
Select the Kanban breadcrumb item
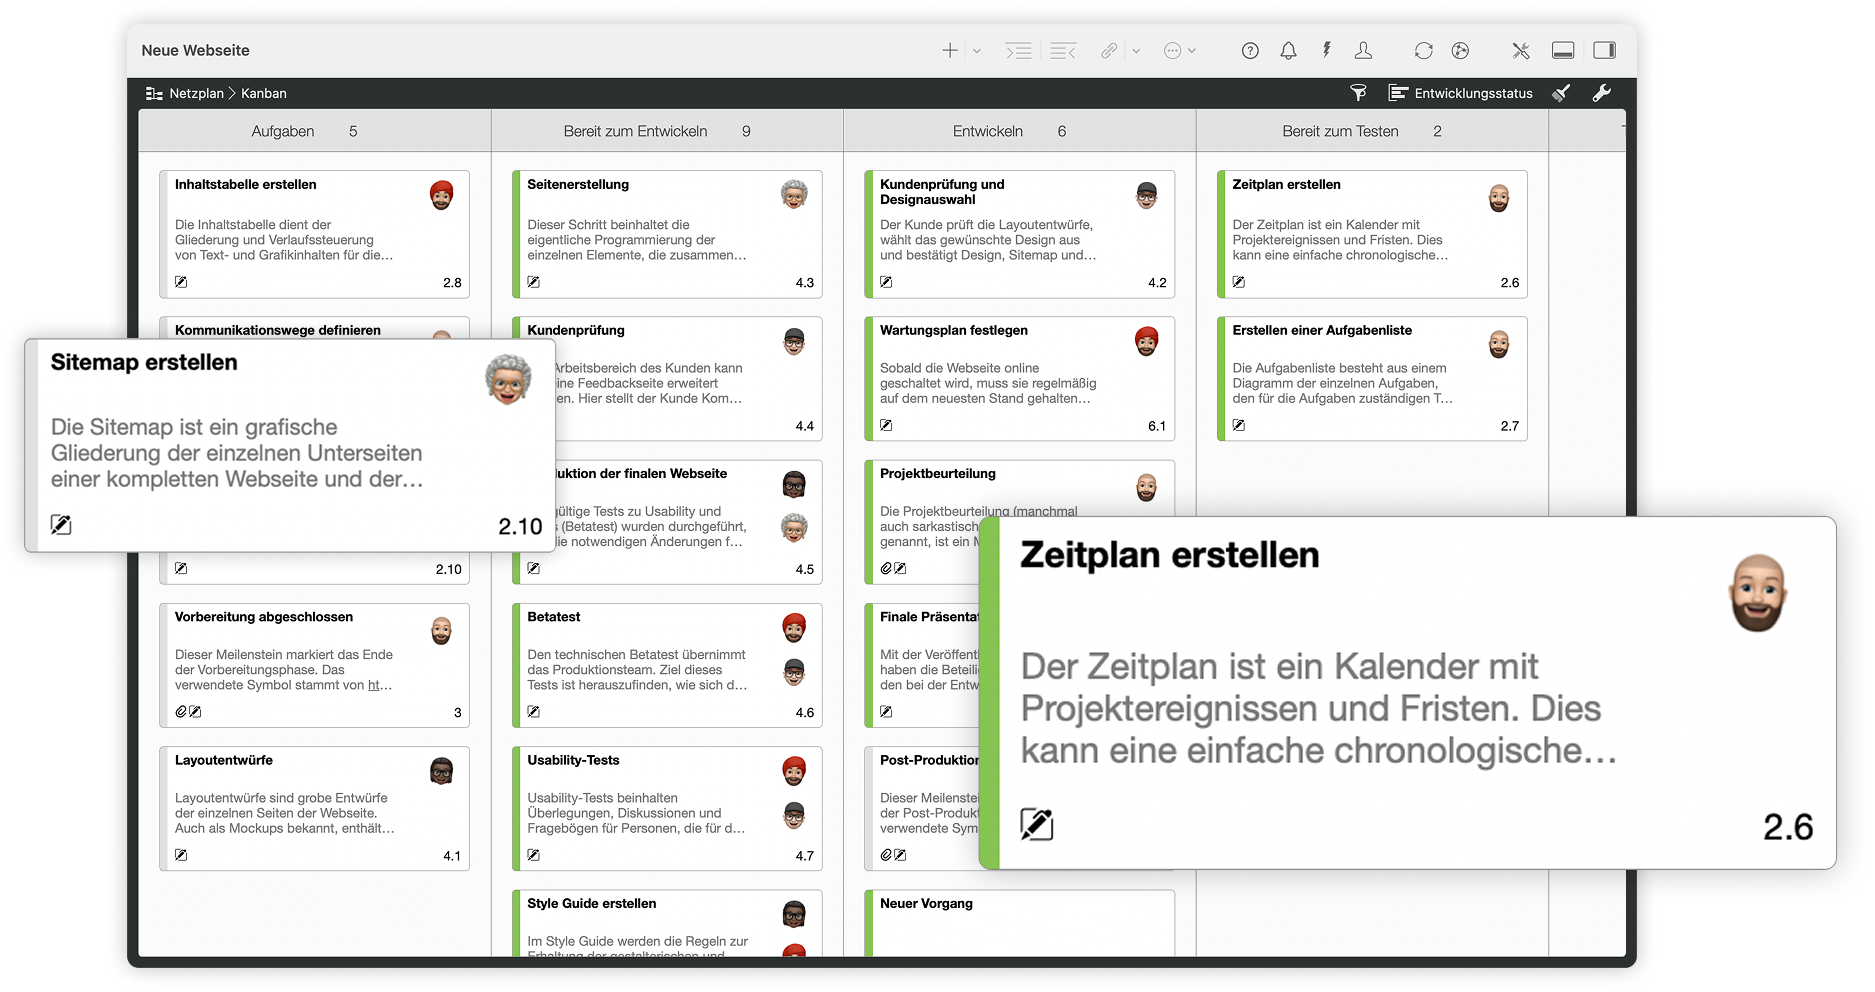tap(262, 93)
